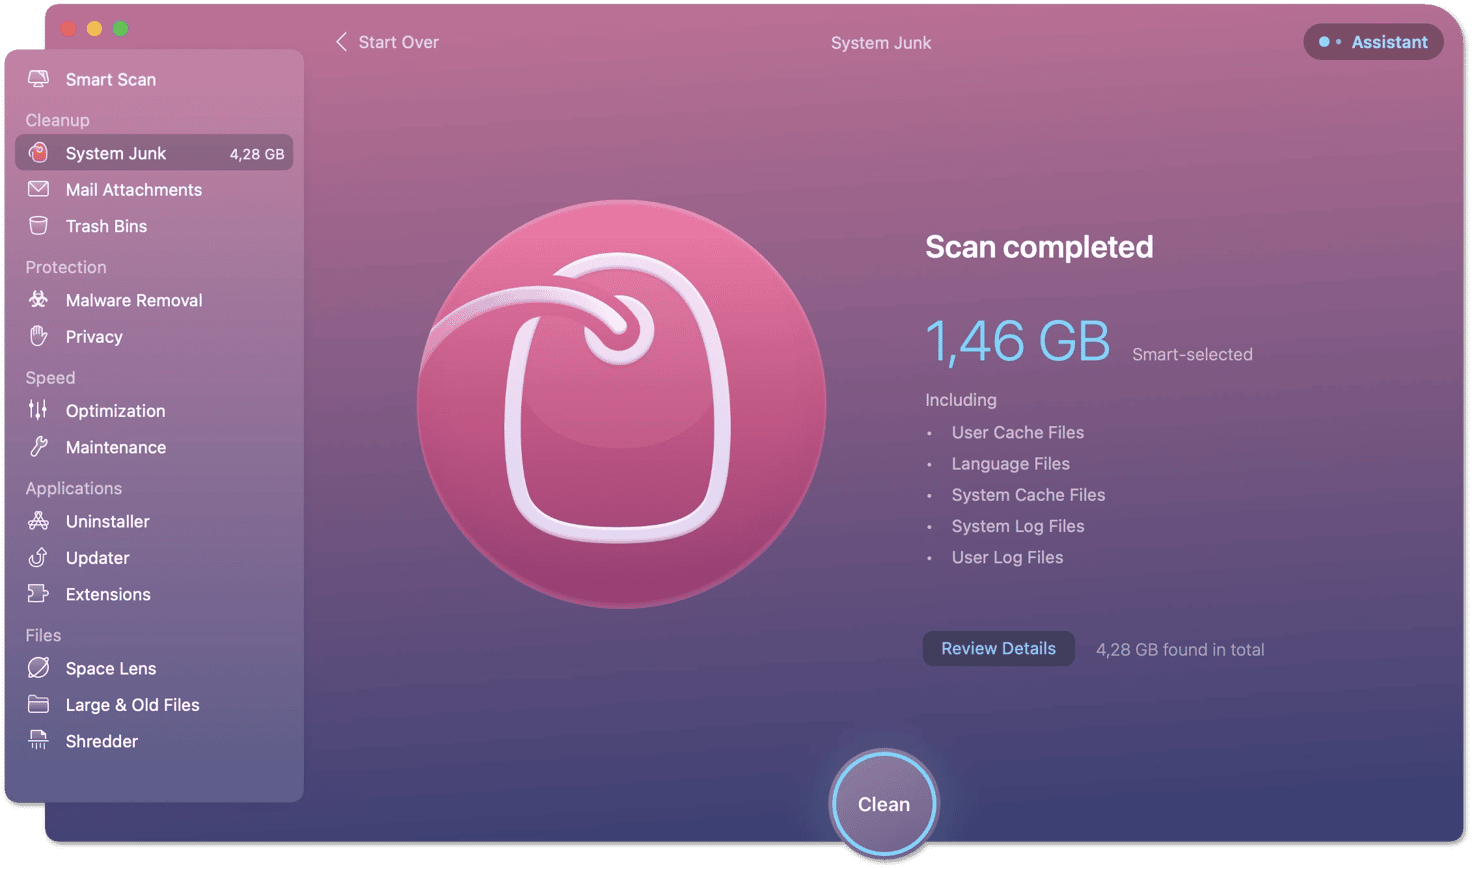This screenshot has height=869, width=1472.
Task: Click the Space Lens planet icon
Action: click(38, 668)
